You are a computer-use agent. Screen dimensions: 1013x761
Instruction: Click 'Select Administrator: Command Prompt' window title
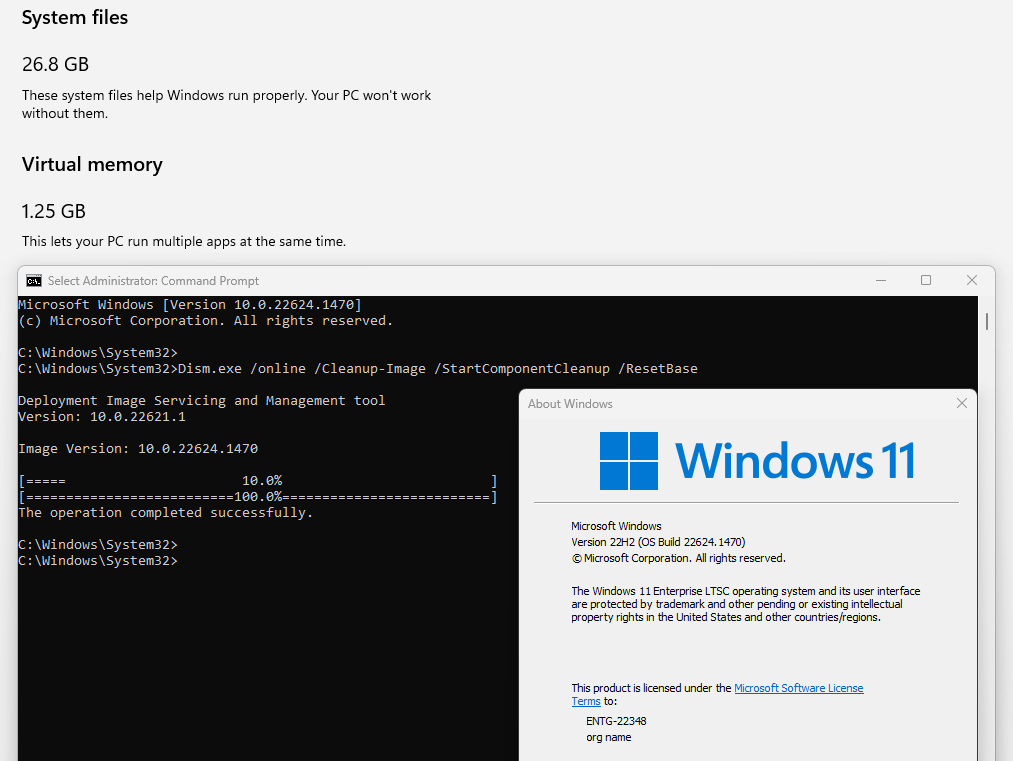[153, 281]
